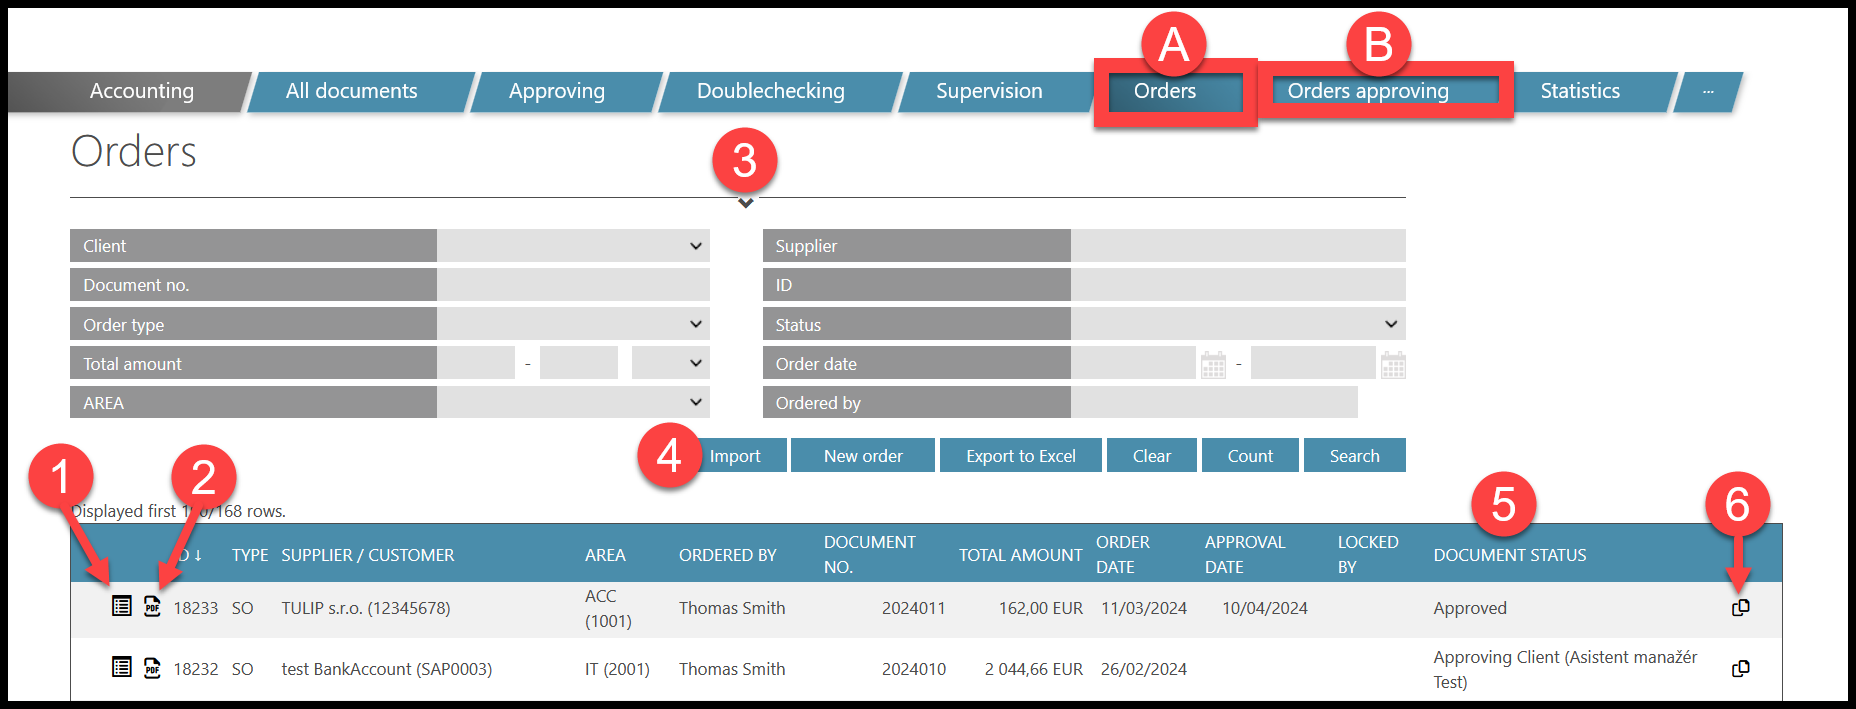Screen dimensions: 1856x709
Task: Go to the Statistics tab
Action: pyautogui.click(x=1579, y=91)
